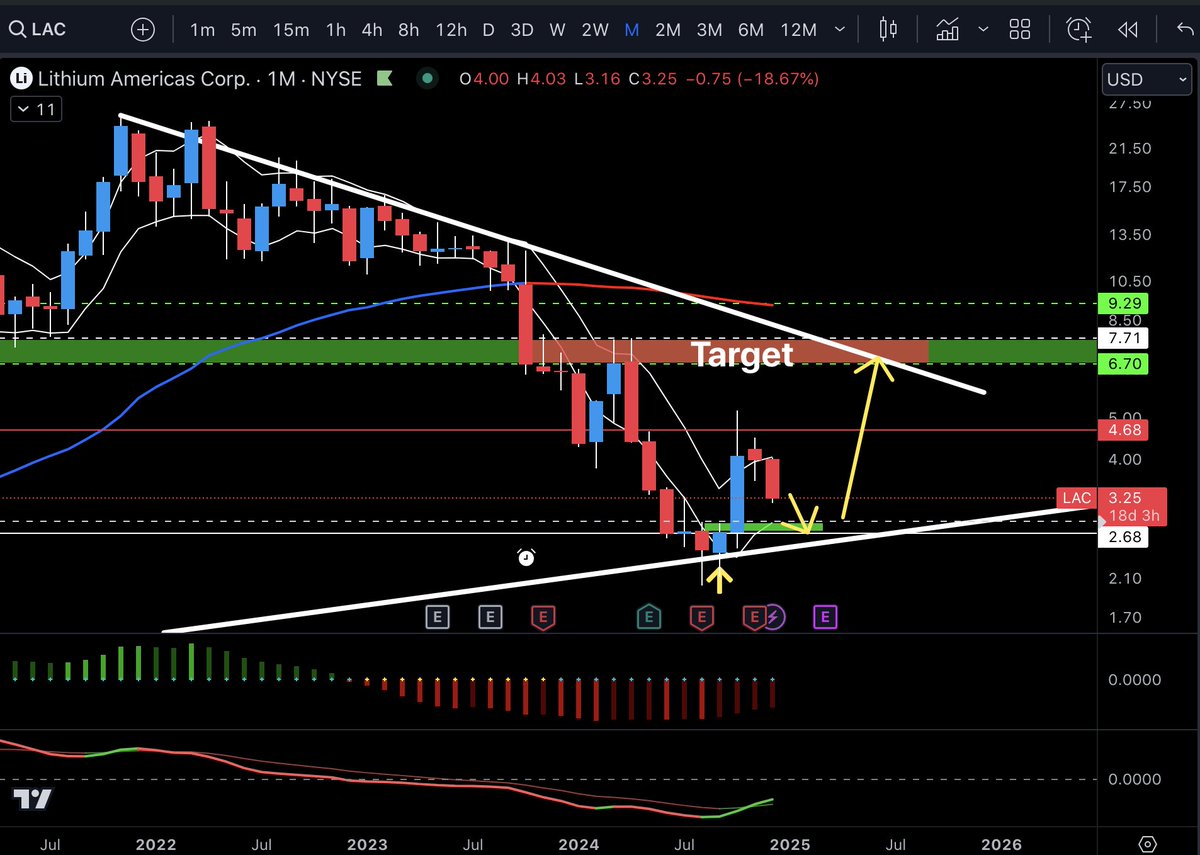Open the purple lightning event marker
This screenshot has width=1200, height=855.
tap(775, 617)
